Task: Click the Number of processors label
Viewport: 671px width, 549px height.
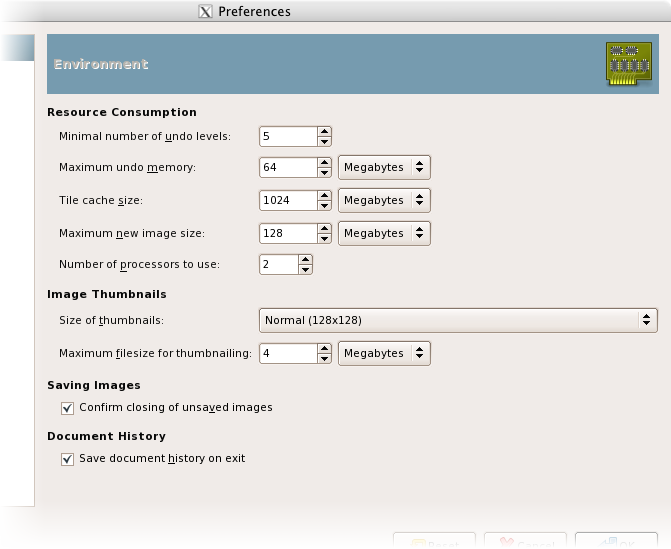Action: pos(140,264)
